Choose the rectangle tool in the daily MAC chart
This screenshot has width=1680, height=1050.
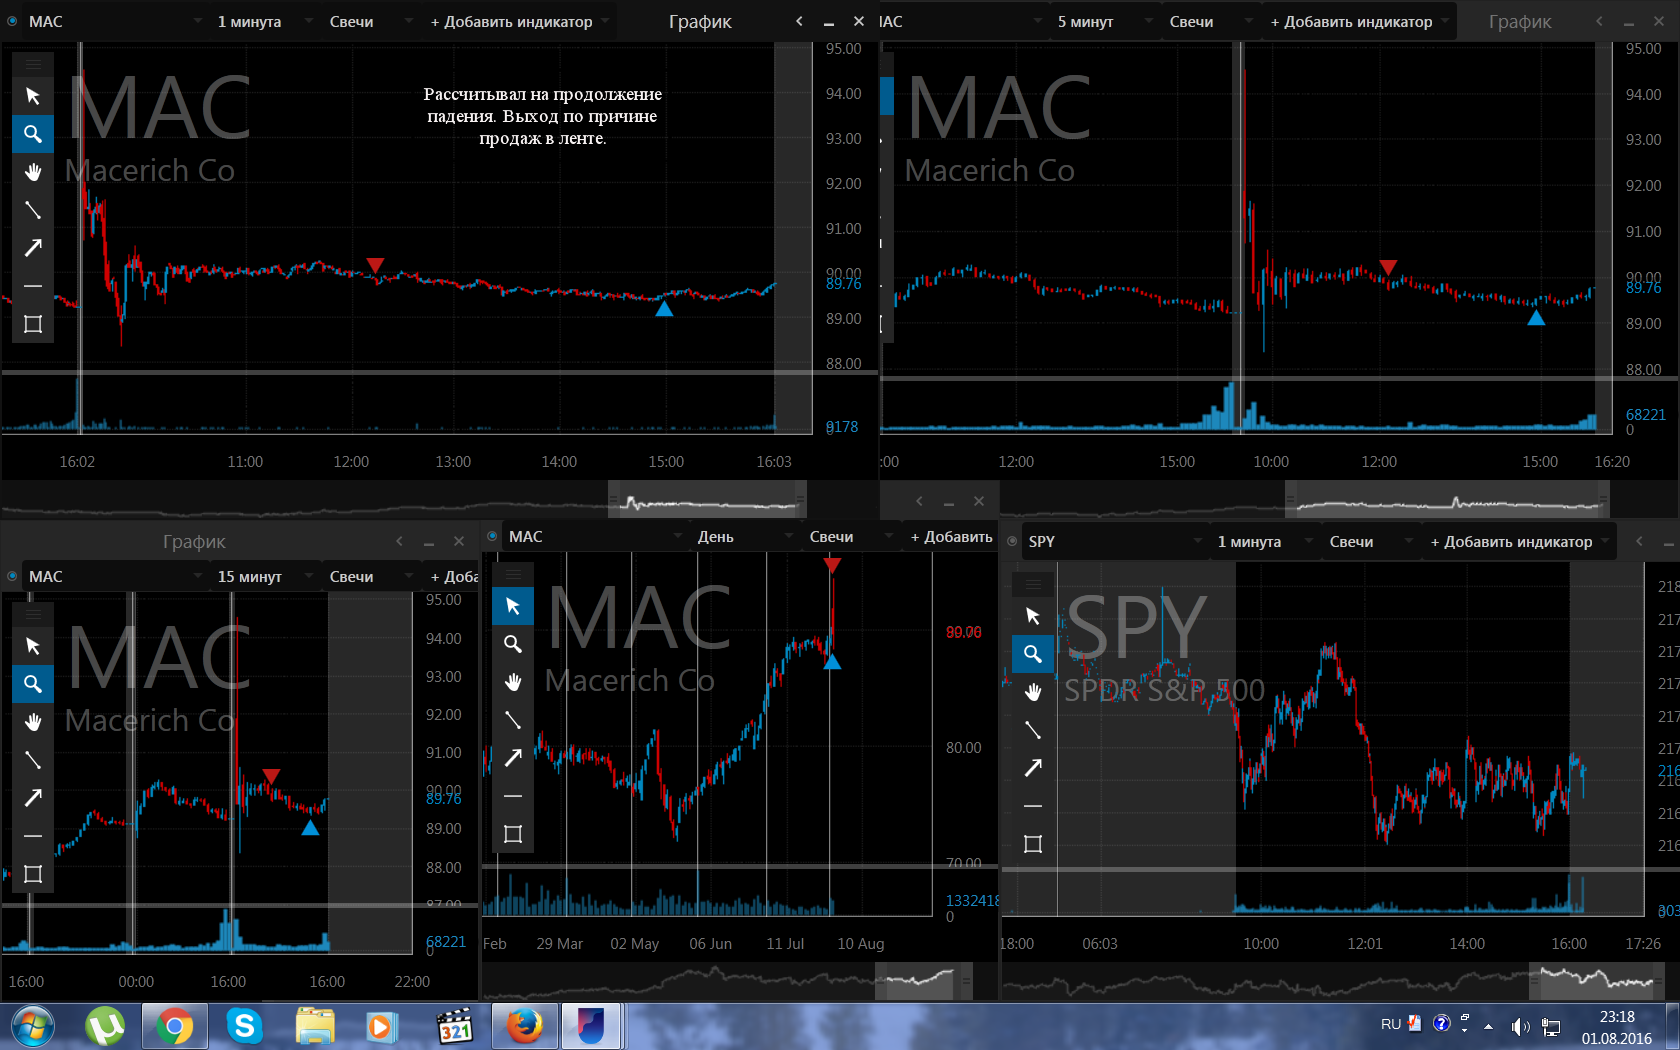[513, 834]
